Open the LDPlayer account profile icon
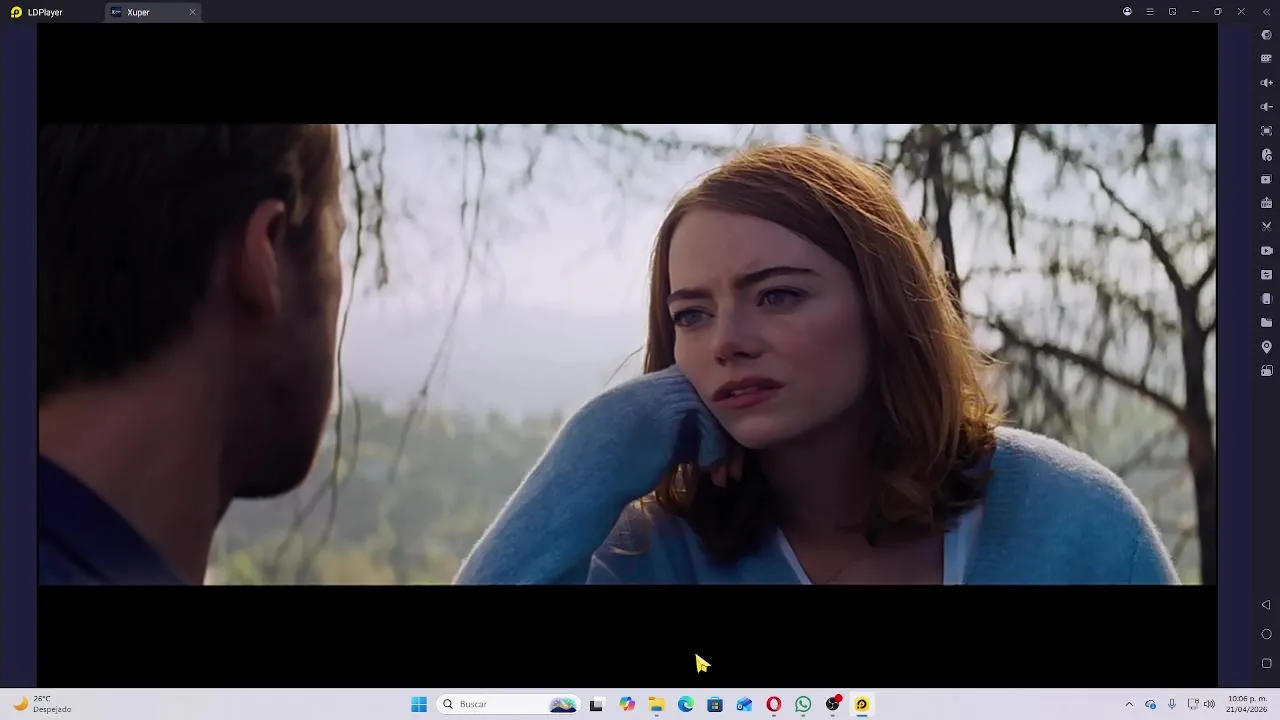The image size is (1280, 720). click(1127, 12)
